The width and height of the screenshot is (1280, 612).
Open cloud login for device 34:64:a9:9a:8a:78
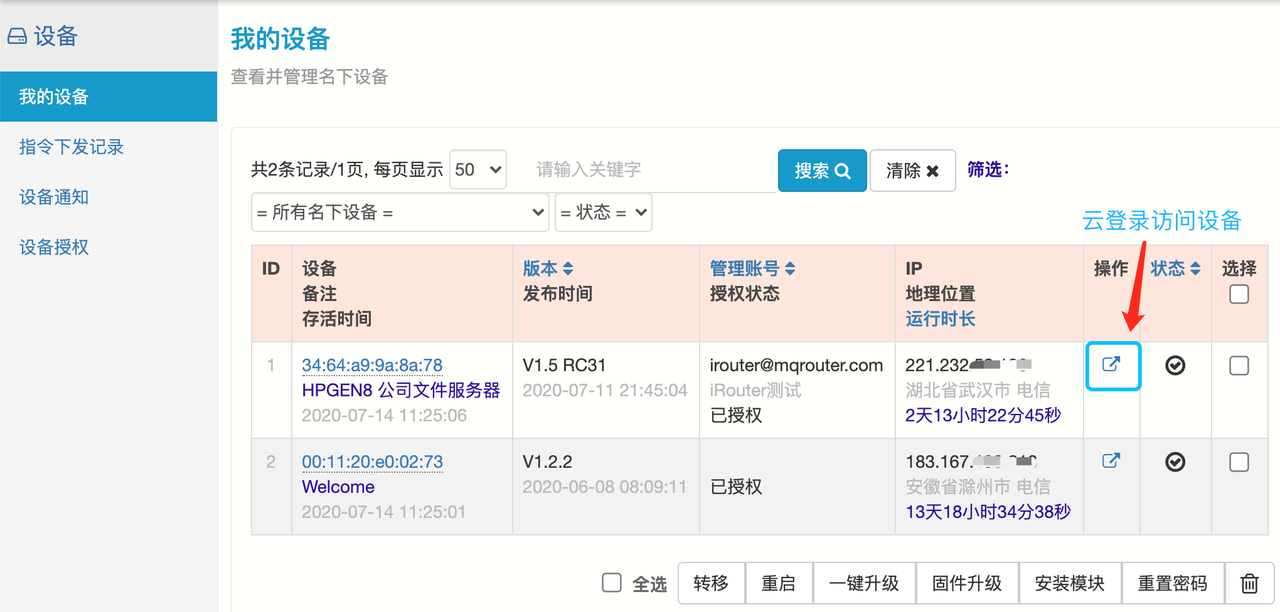pos(1111,365)
